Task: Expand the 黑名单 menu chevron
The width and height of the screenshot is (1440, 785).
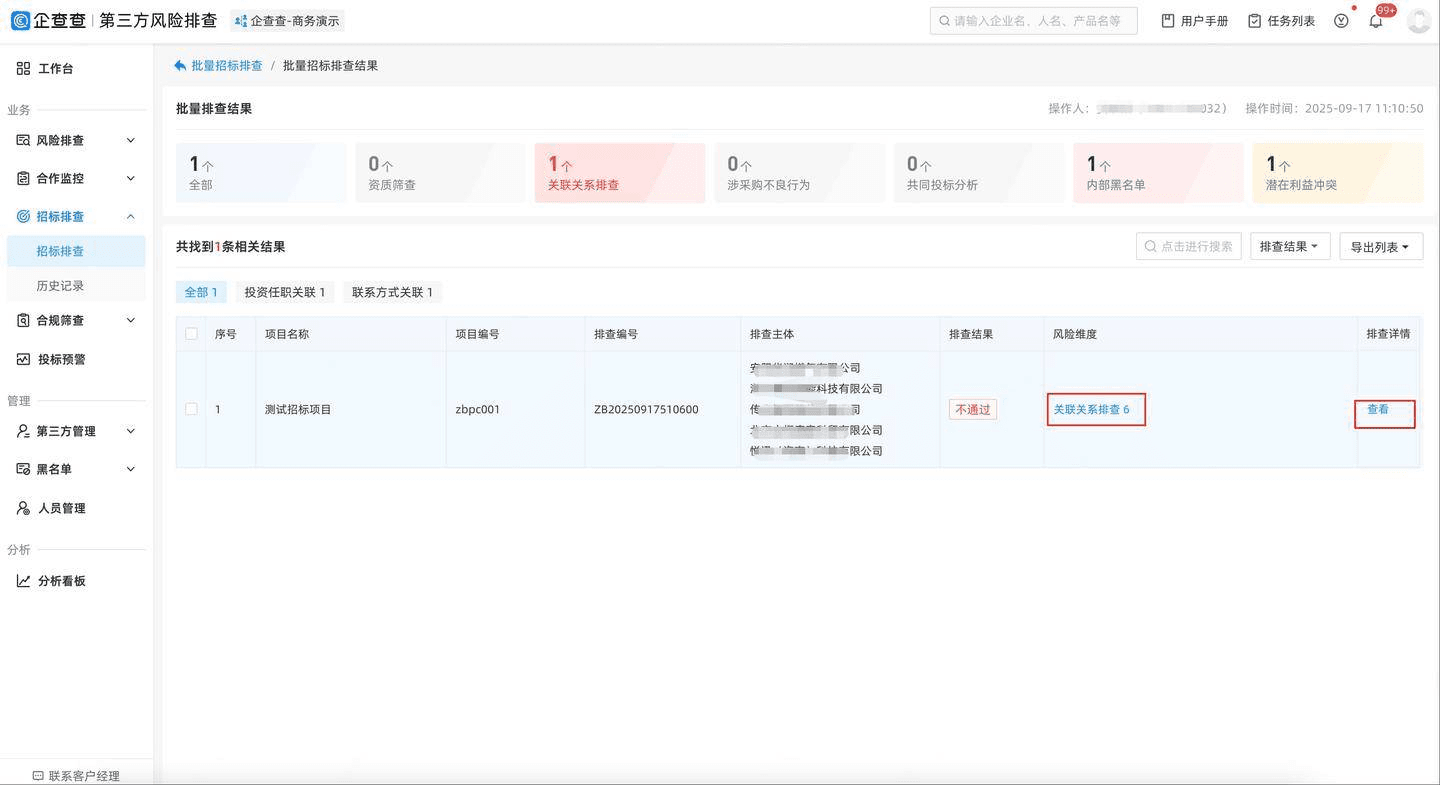Action: tap(130, 469)
